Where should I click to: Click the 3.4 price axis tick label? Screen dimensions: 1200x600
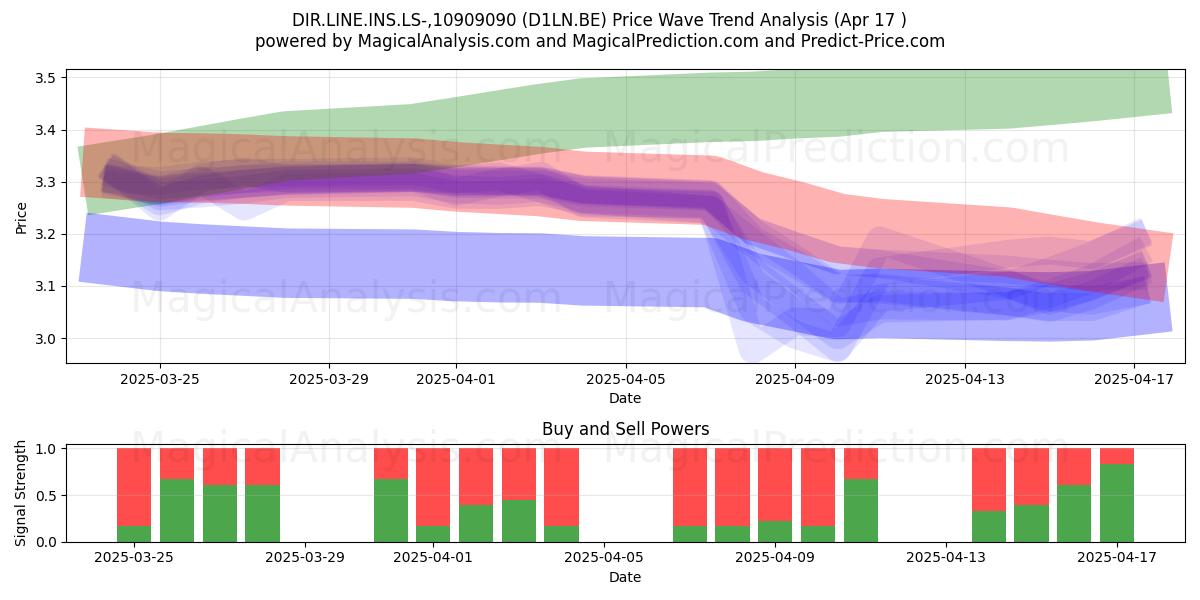(x=47, y=130)
